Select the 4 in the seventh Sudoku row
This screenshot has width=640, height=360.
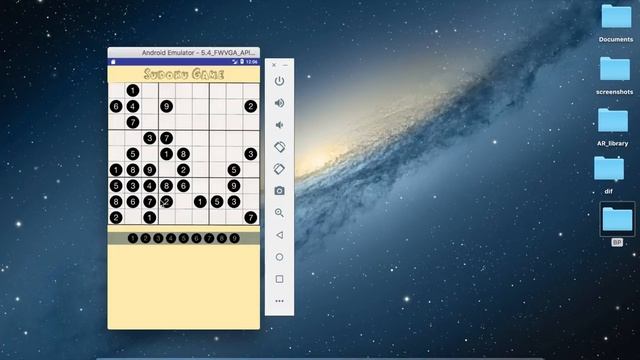point(149,186)
